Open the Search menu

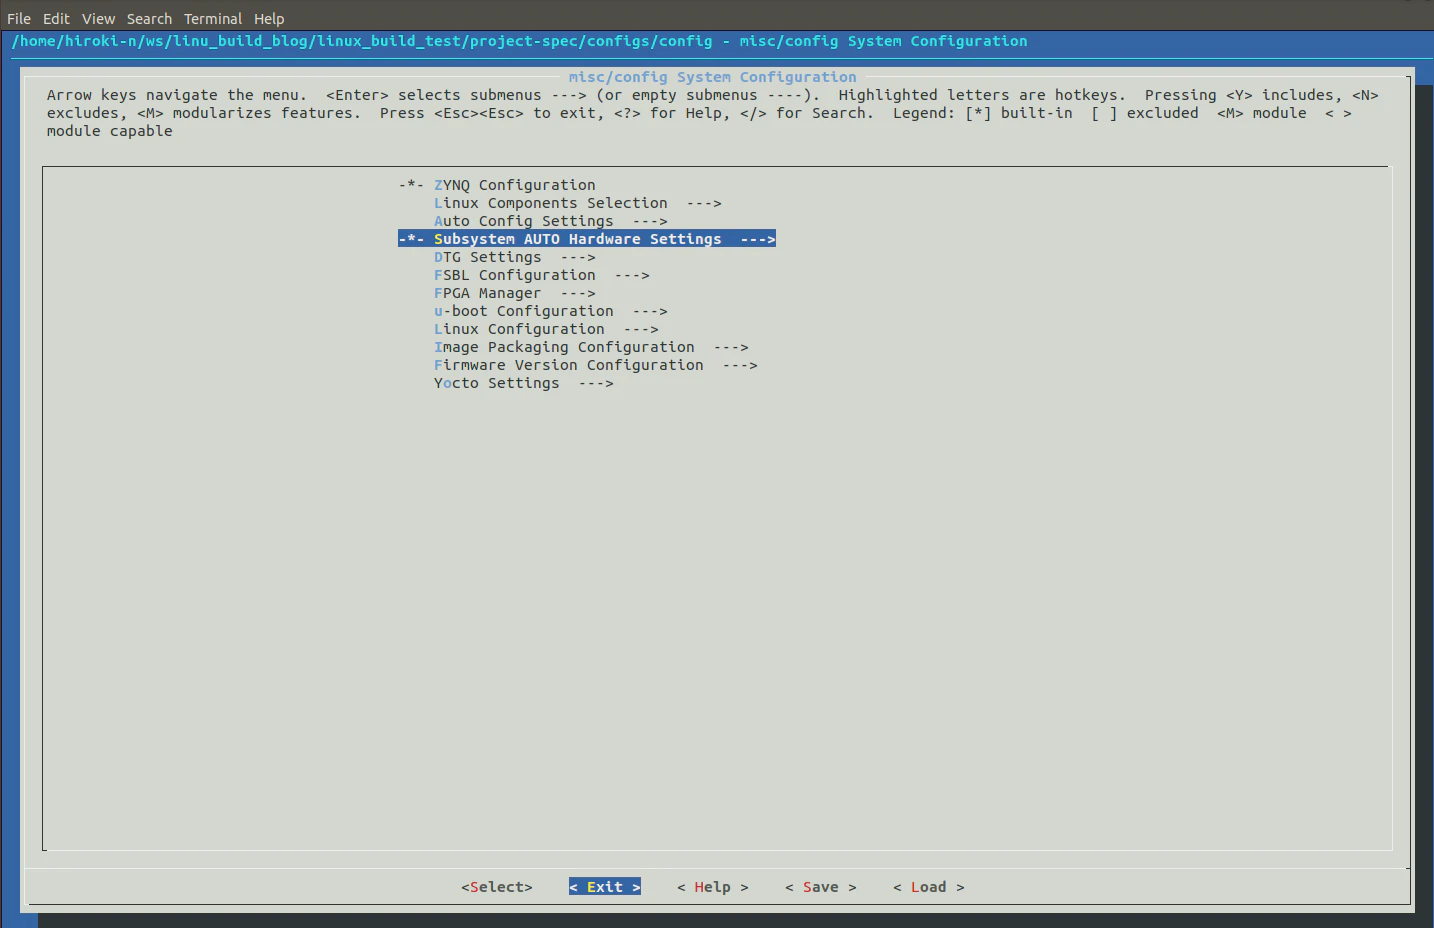(x=149, y=19)
